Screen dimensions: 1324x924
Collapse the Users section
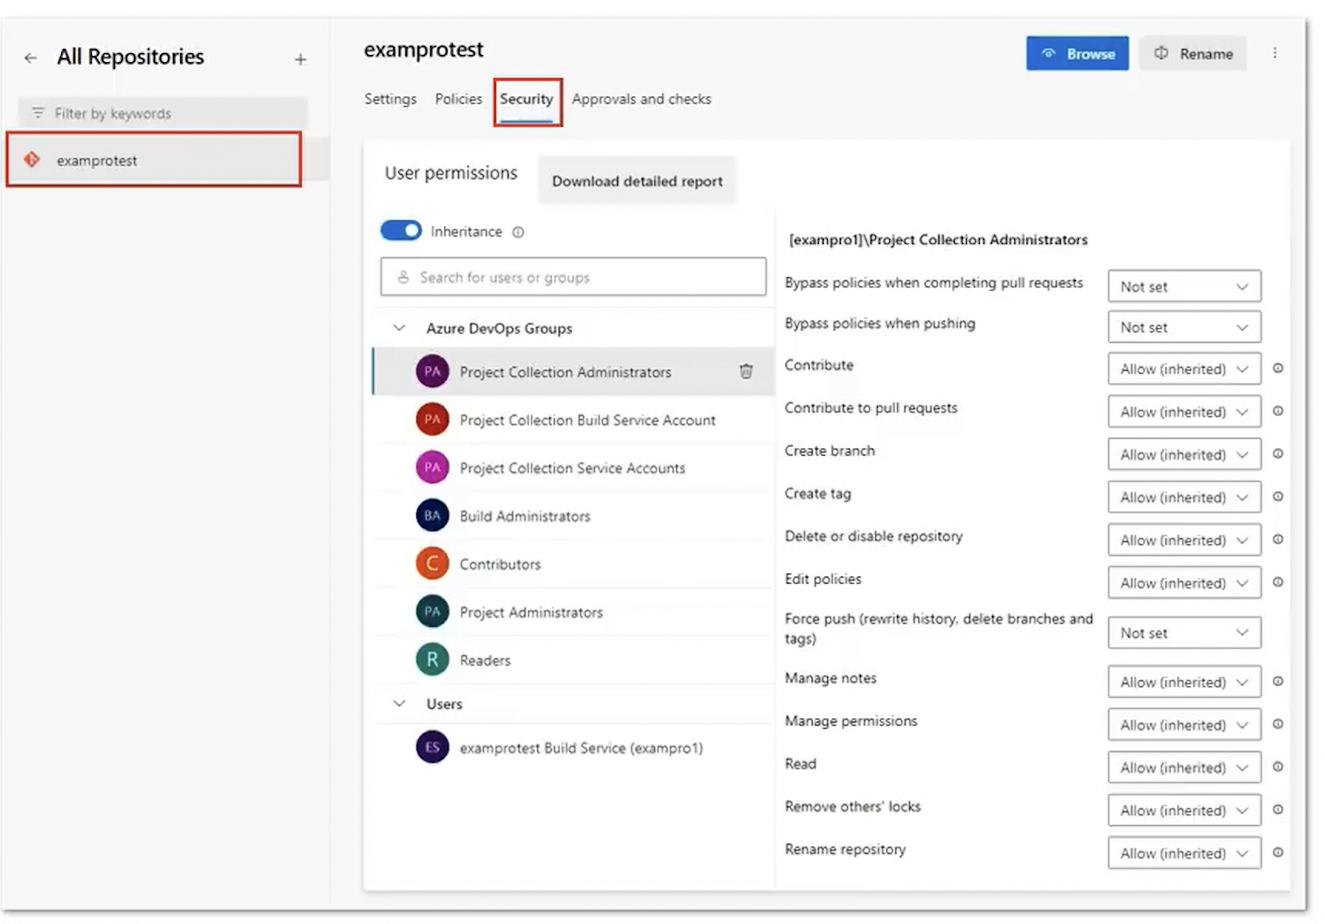pos(400,704)
